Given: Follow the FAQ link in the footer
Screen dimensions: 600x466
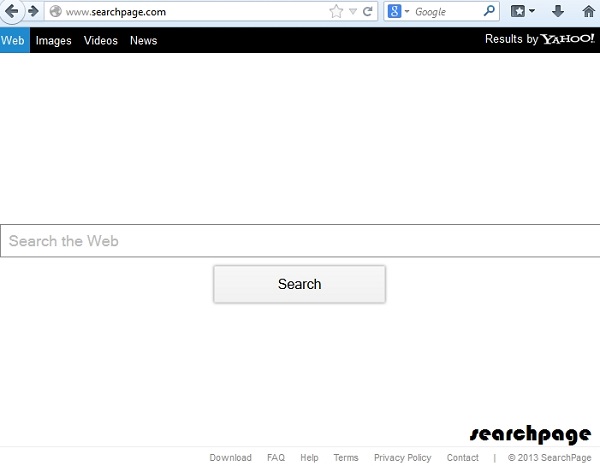Looking at the screenshot, I should (276, 458).
